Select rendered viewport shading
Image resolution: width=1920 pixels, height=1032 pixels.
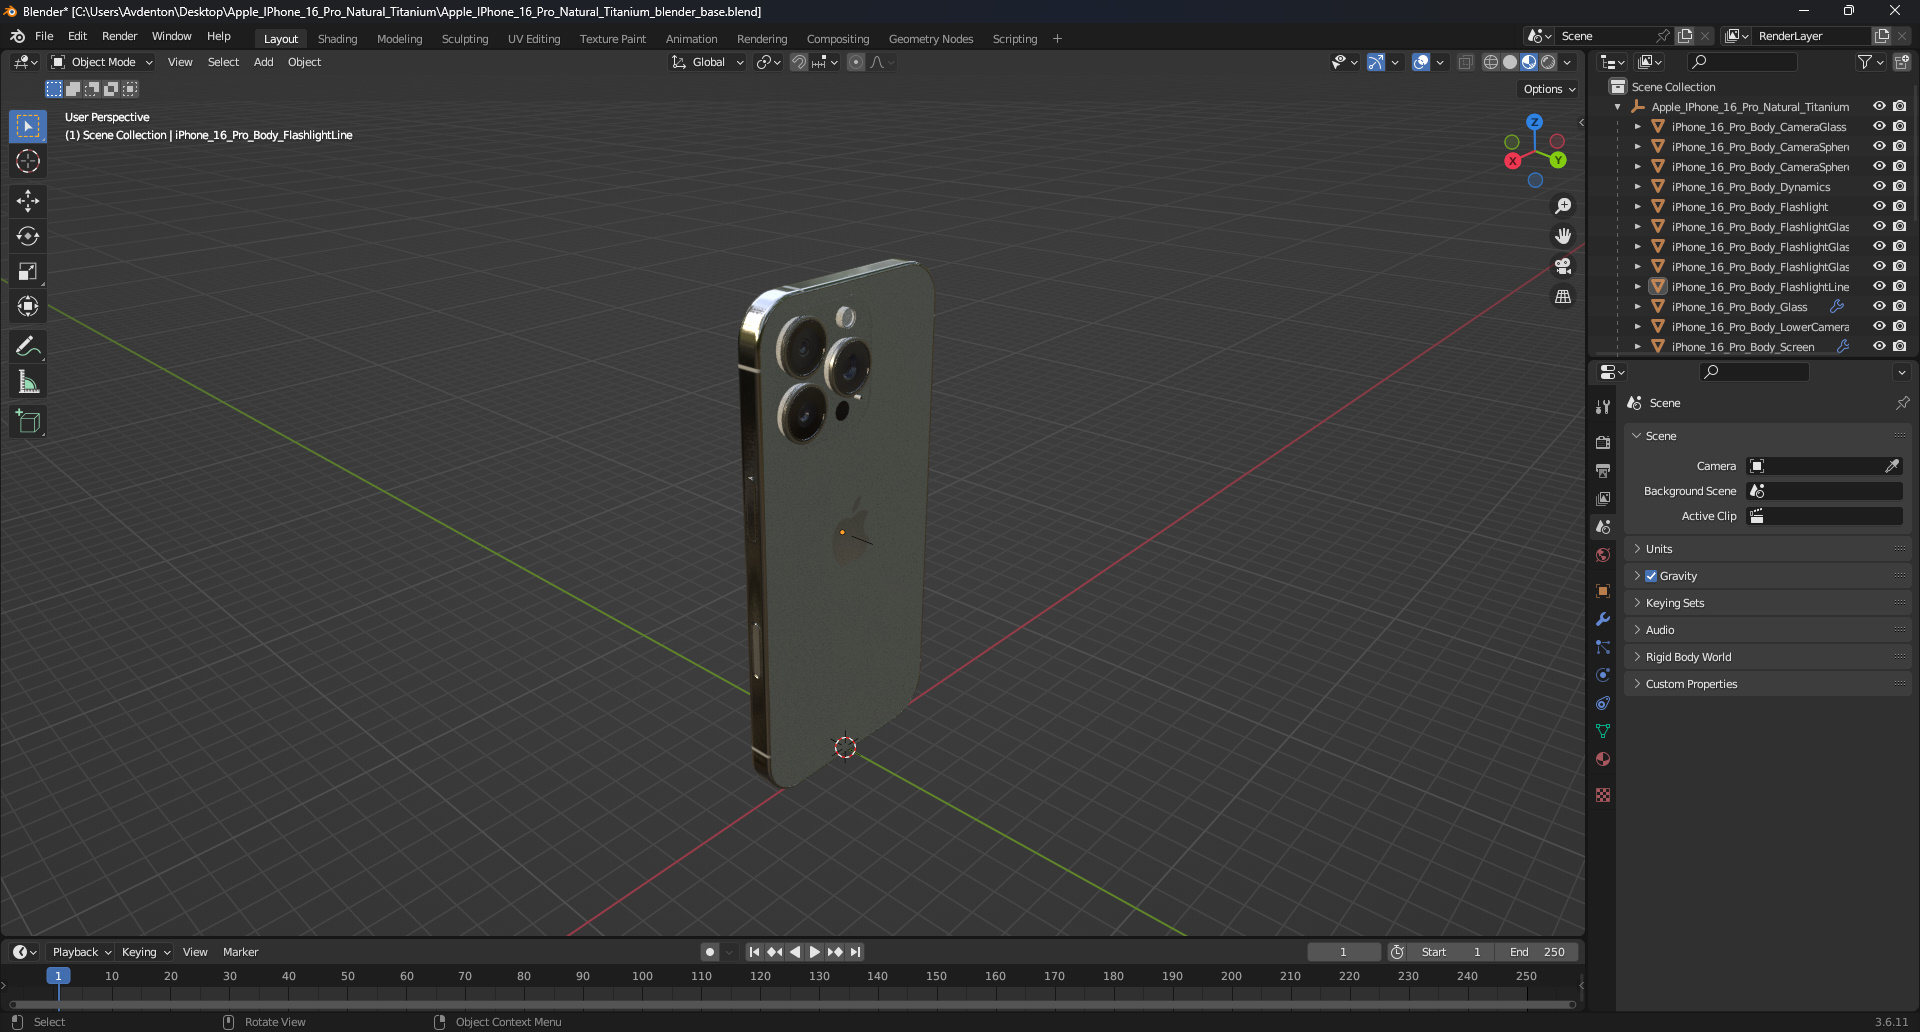click(1548, 62)
